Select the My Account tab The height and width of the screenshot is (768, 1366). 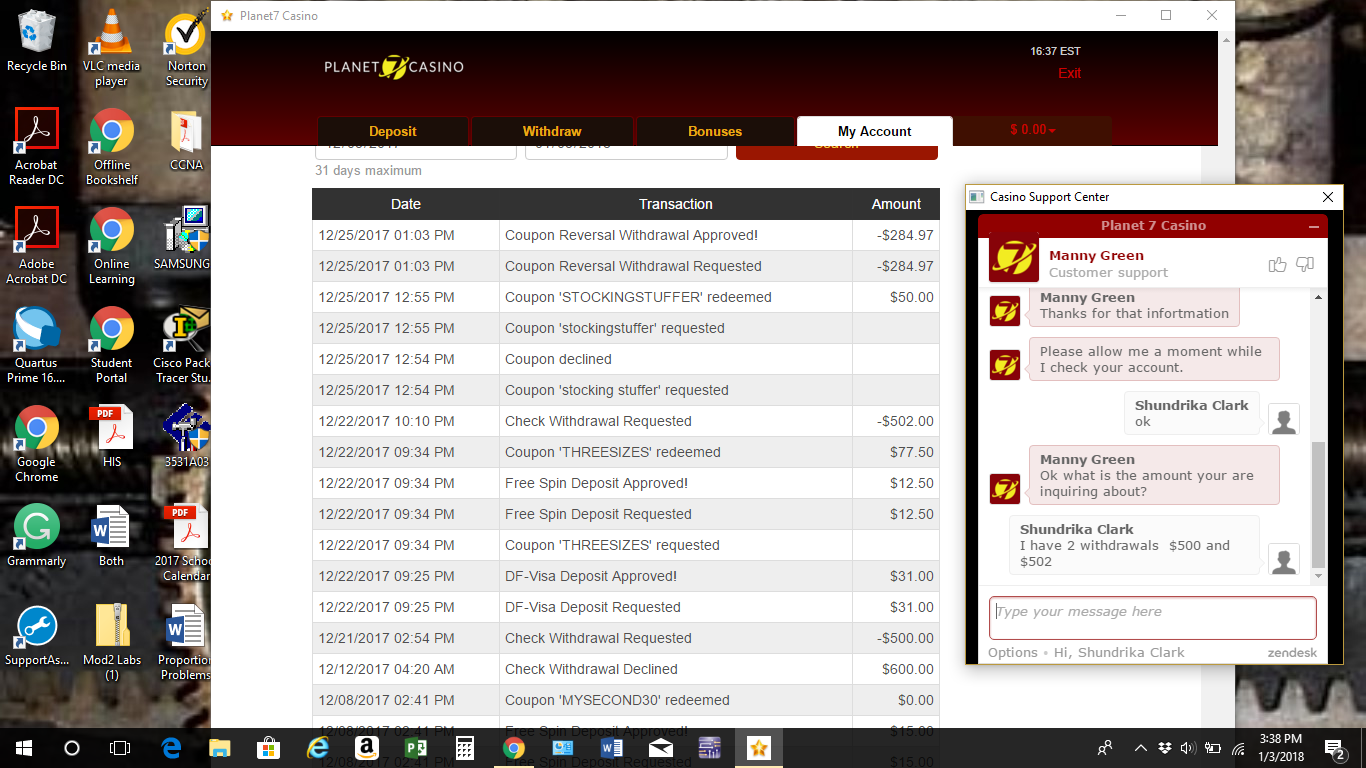875,131
